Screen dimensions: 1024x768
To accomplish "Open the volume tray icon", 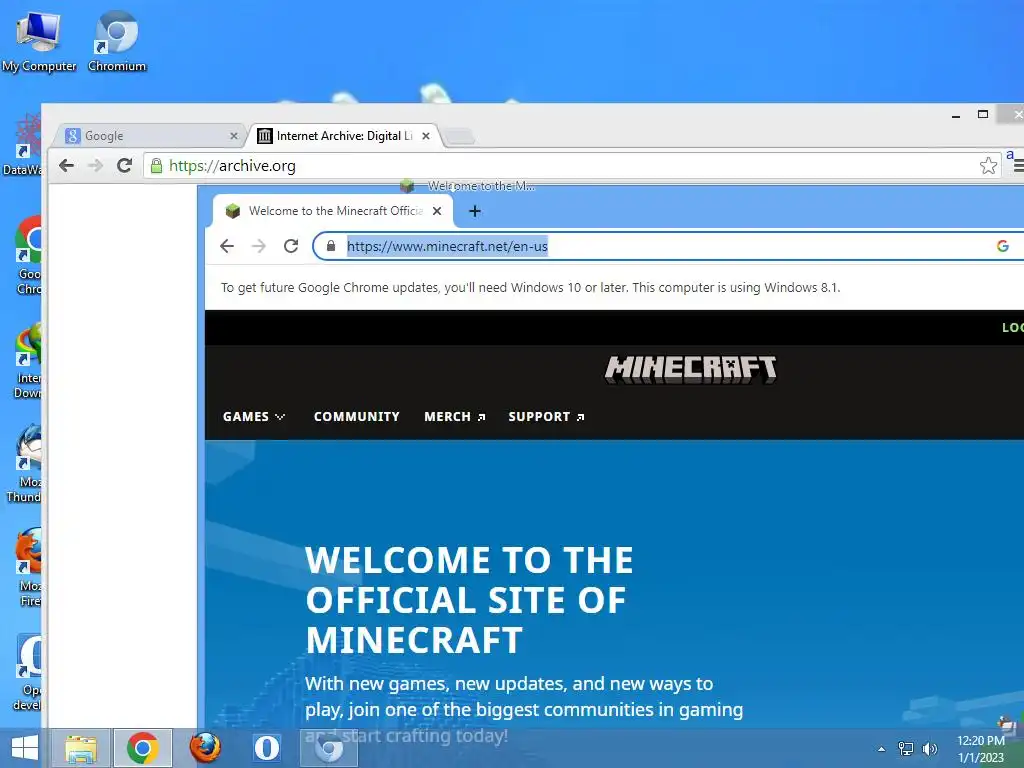I will 930,749.
